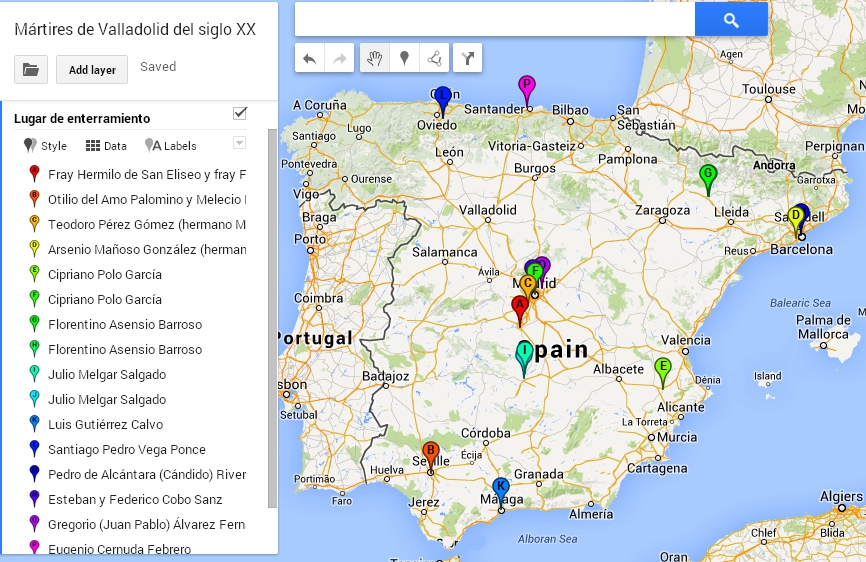Open the Style options for layer
This screenshot has width=866, height=562.
tap(45, 146)
